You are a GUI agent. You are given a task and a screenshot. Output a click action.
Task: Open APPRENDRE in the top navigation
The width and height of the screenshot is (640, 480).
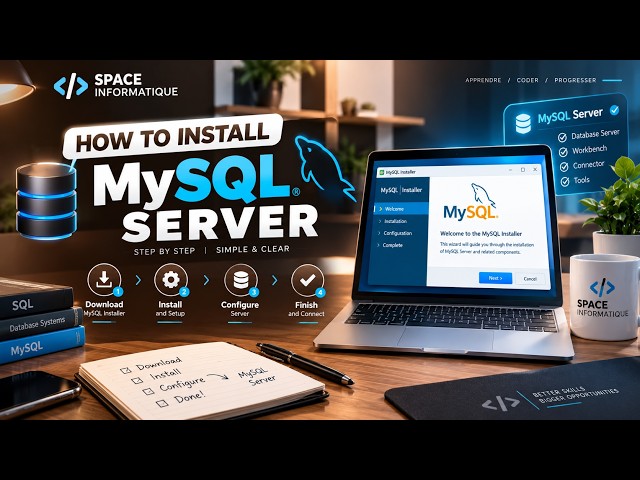click(x=483, y=80)
